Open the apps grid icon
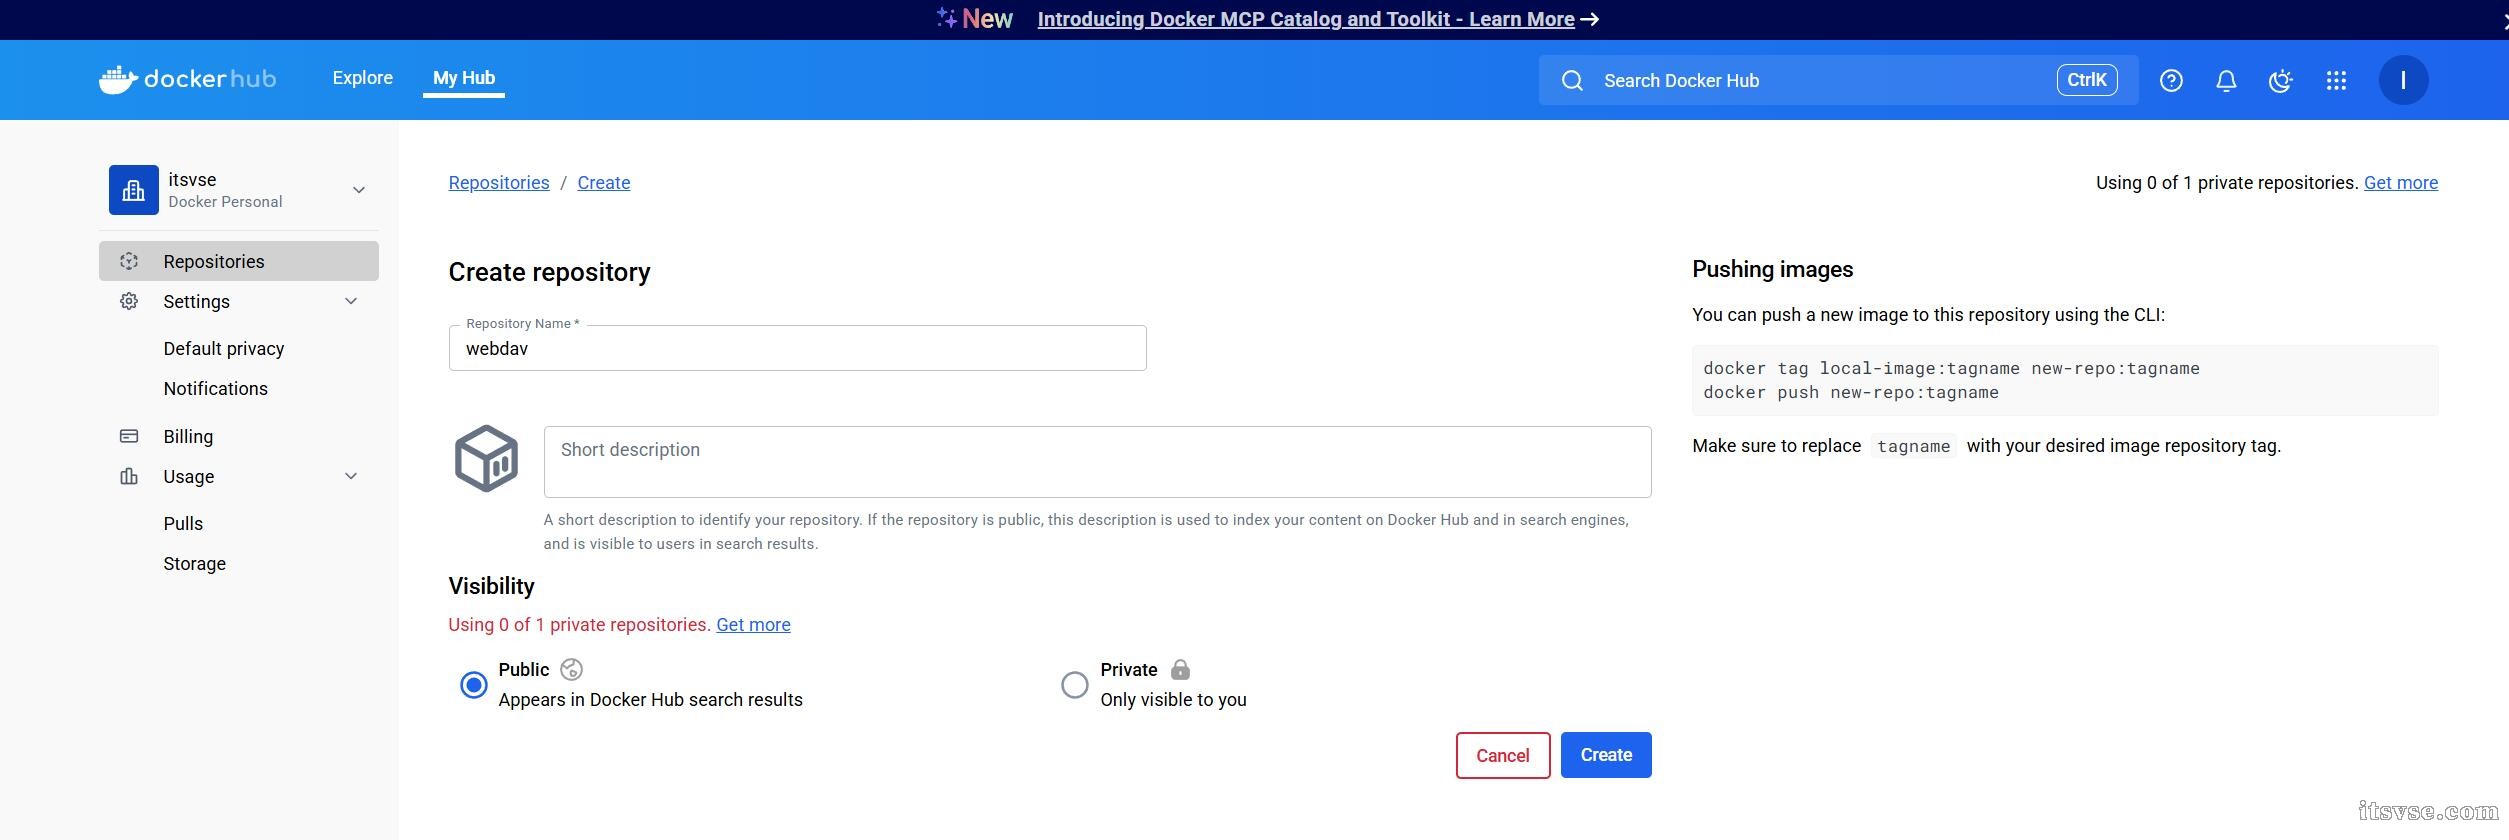The image size is (2509, 840). [2335, 80]
